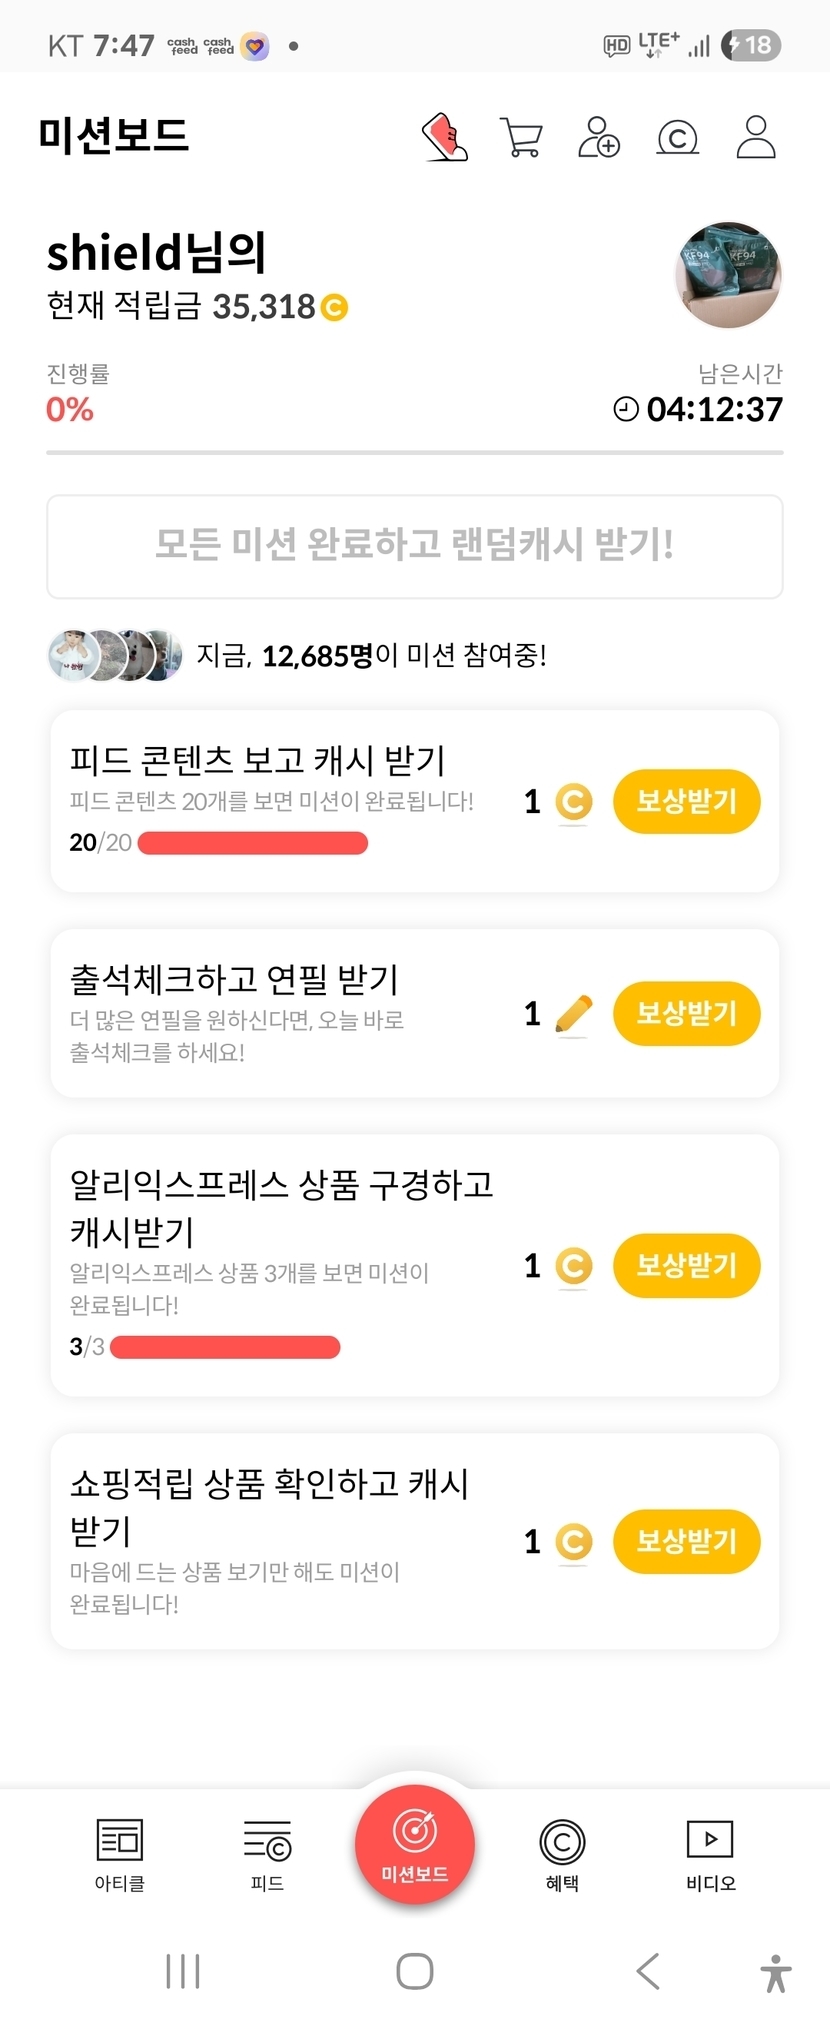The width and height of the screenshot is (830, 2029).
Task: Open the red sneaker step-counter icon
Action: (445, 137)
